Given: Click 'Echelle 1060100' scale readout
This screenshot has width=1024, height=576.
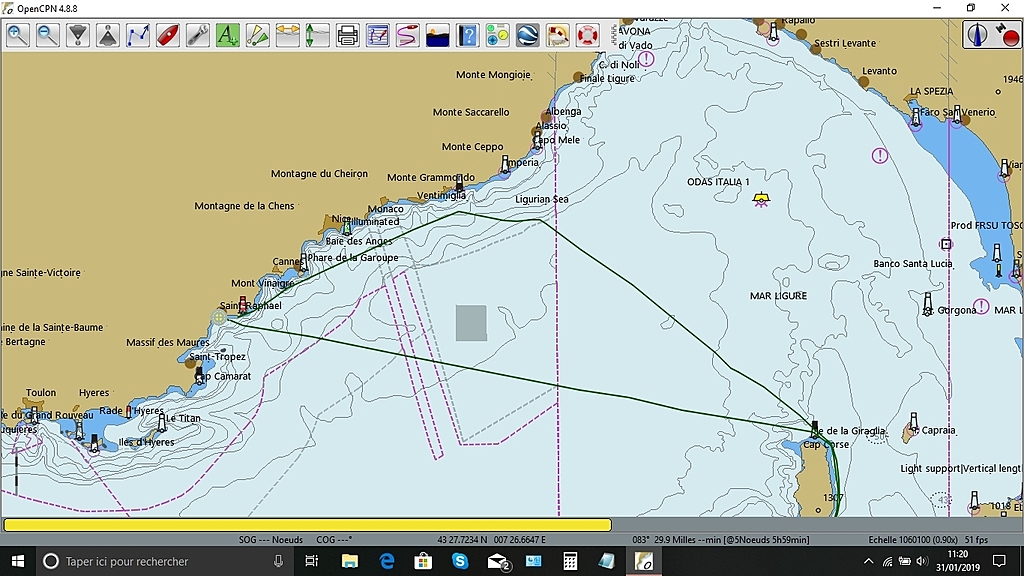Looking at the screenshot, I should tap(899, 539).
